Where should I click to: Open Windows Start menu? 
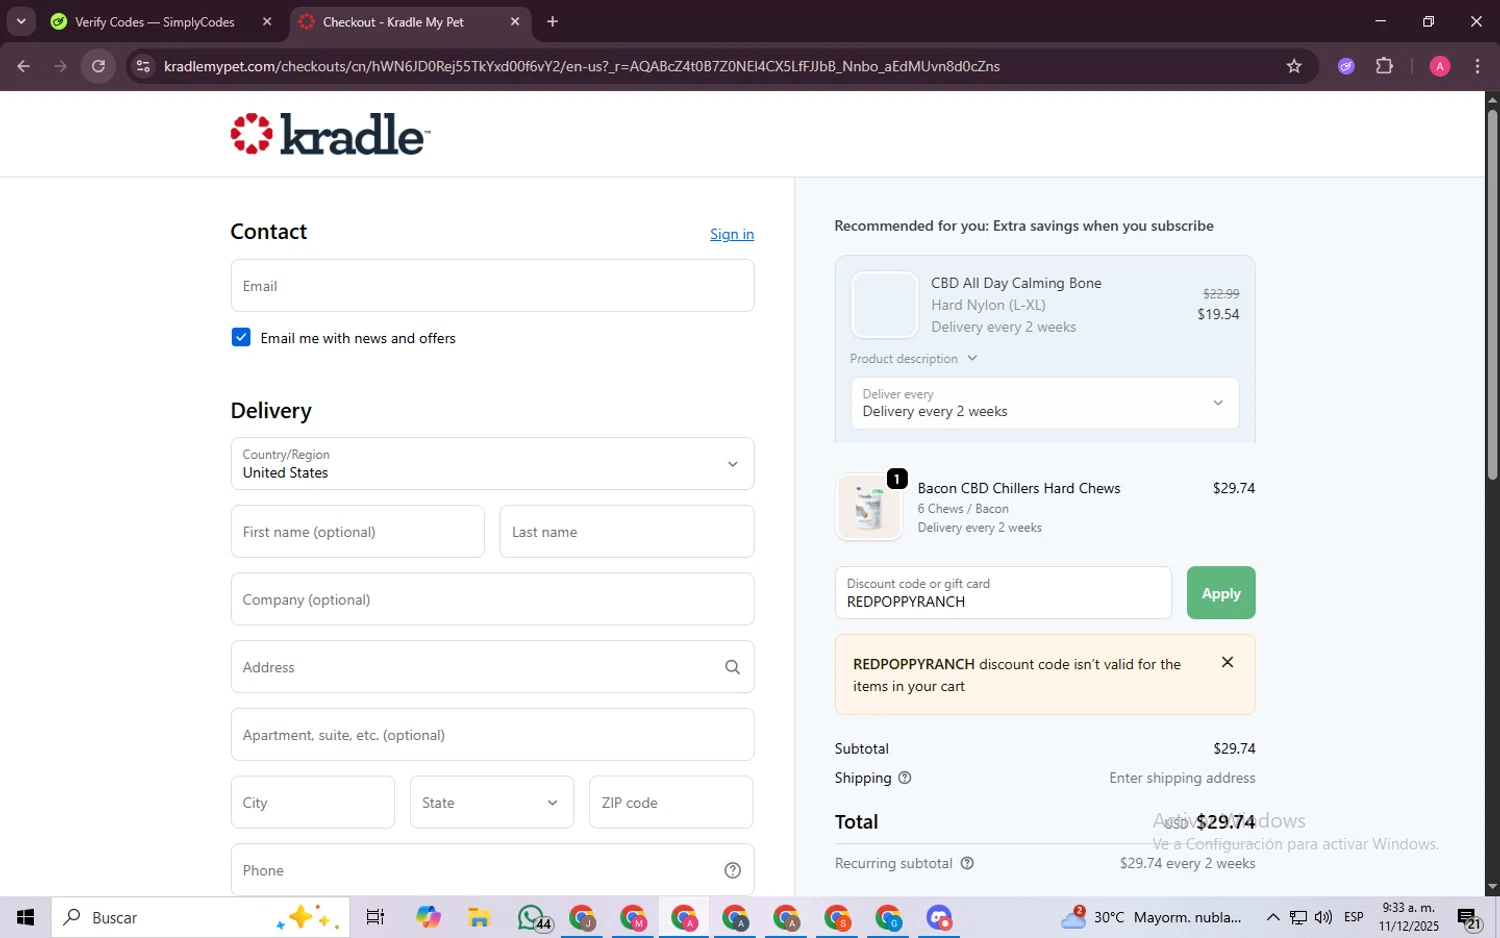click(x=25, y=917)
